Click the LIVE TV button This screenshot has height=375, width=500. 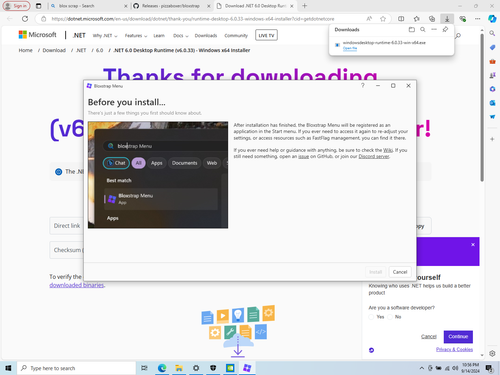(266, 35)
